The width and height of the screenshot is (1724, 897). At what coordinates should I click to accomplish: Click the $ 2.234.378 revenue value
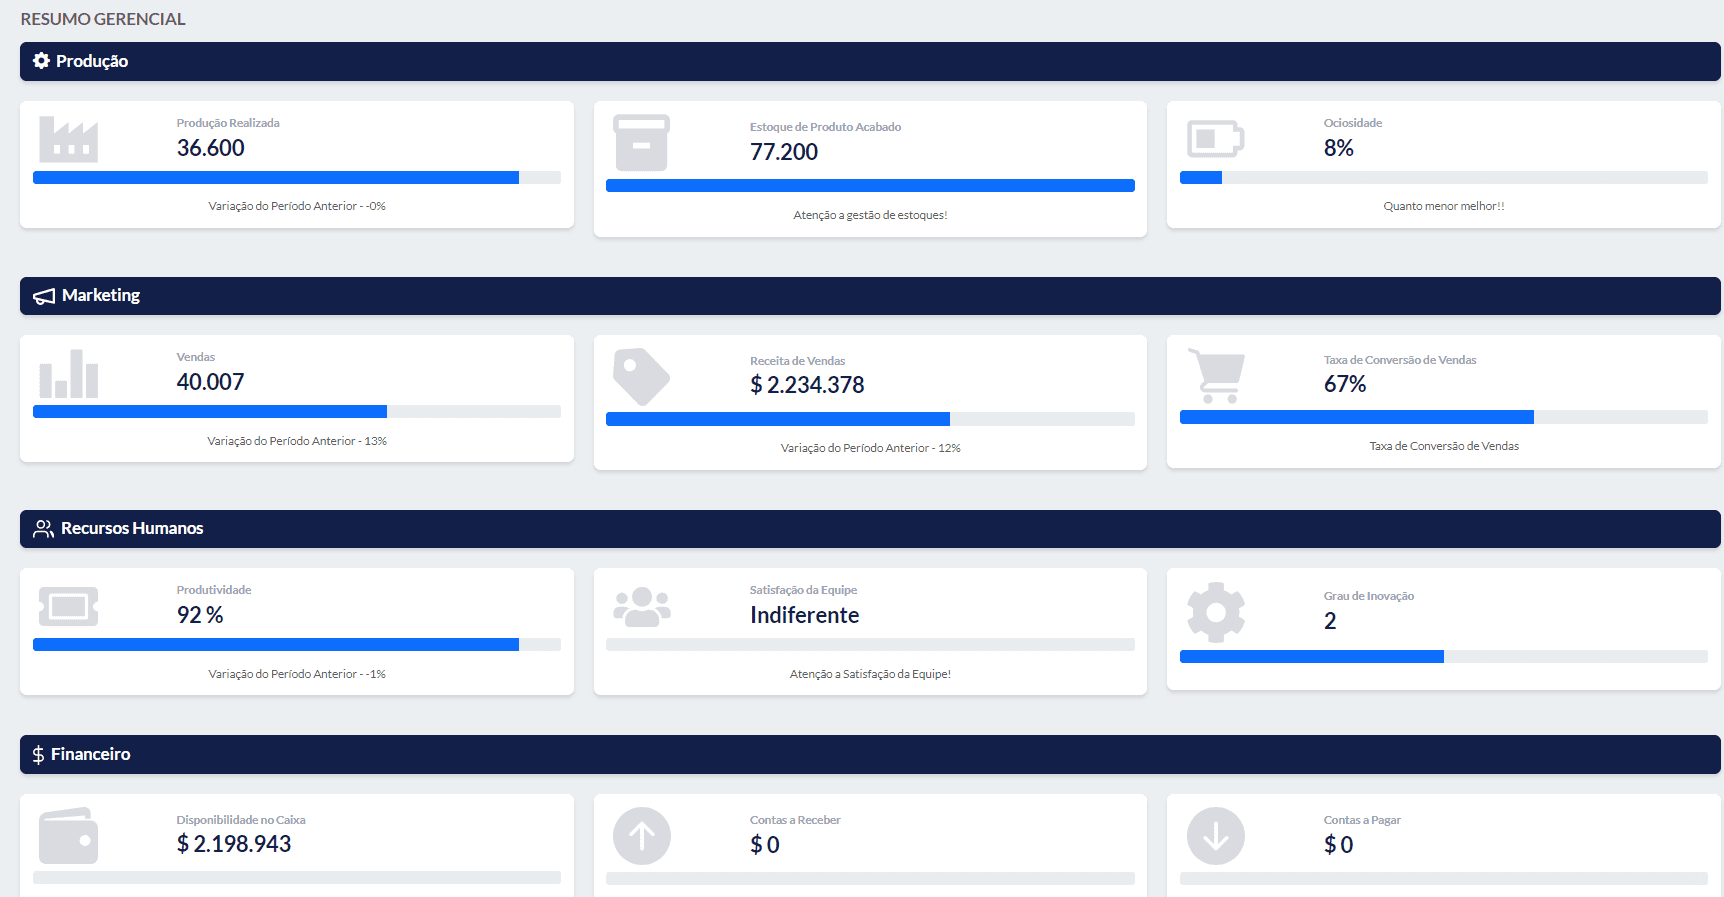807,385
